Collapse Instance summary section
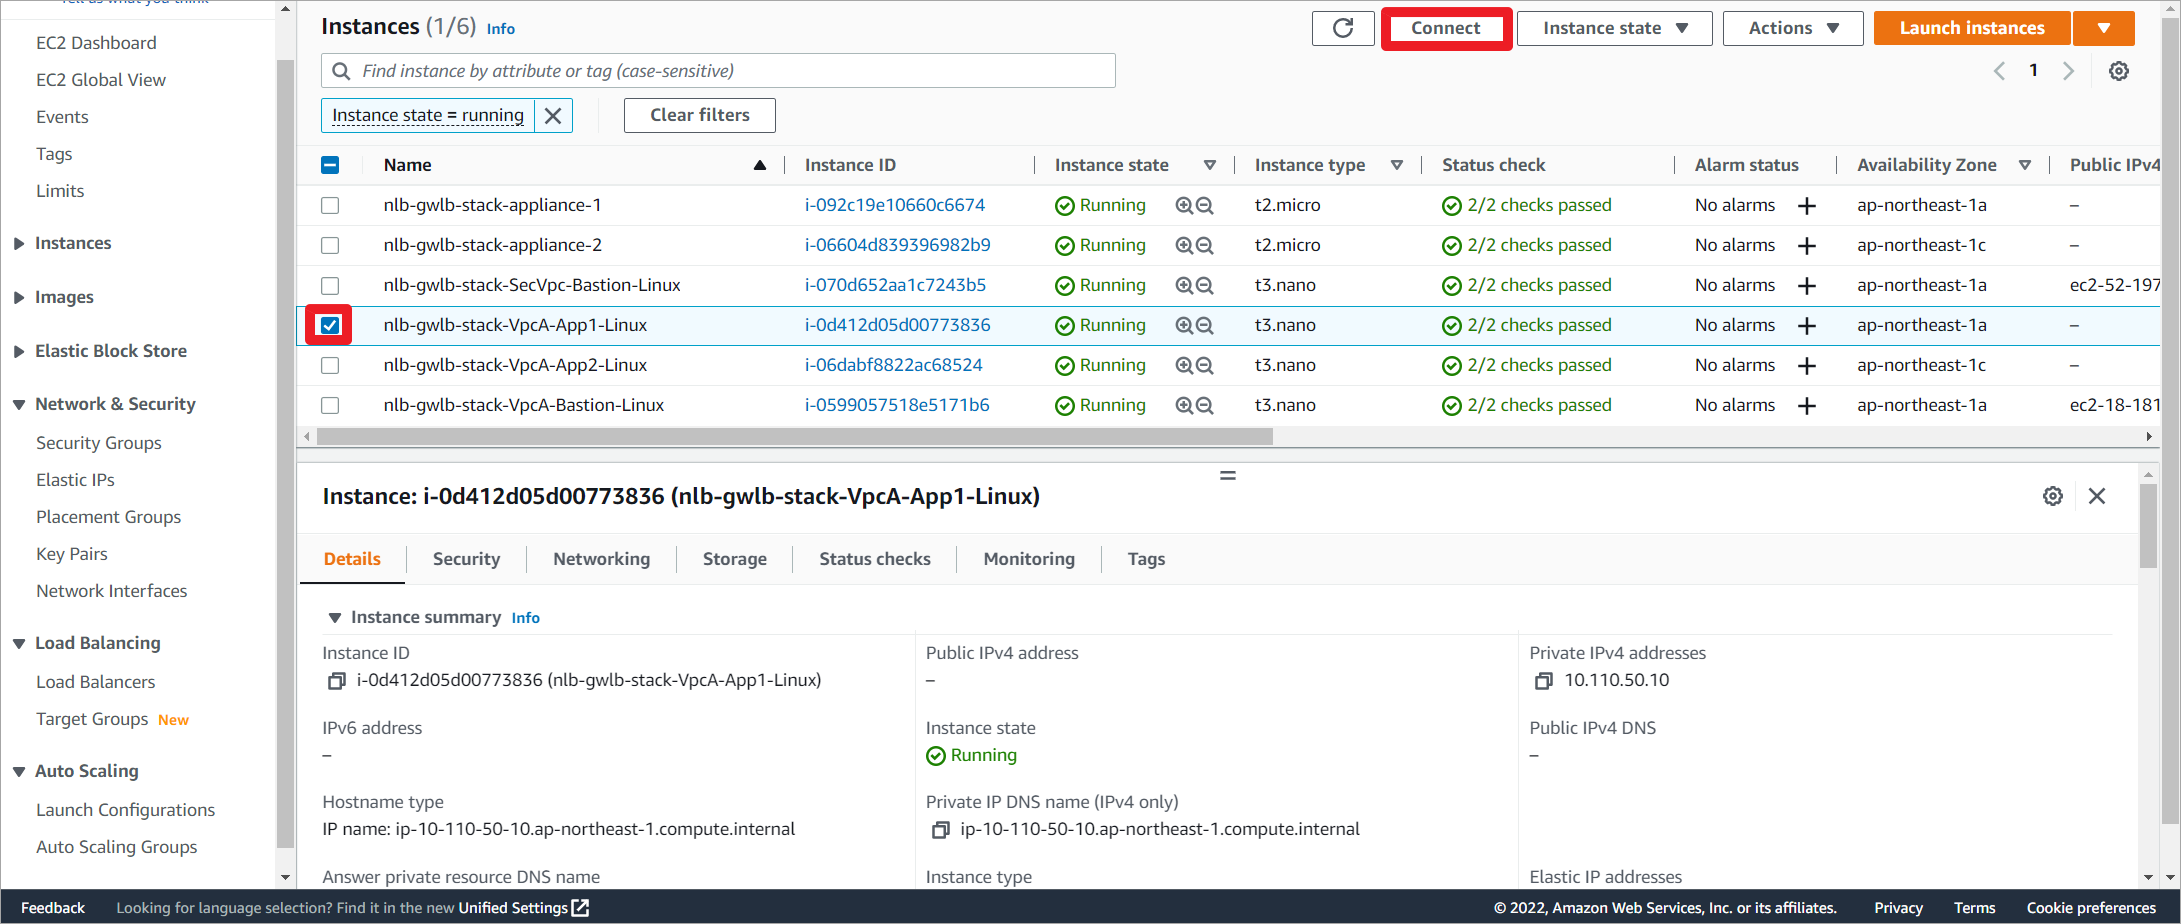 (x=335, y=618)
